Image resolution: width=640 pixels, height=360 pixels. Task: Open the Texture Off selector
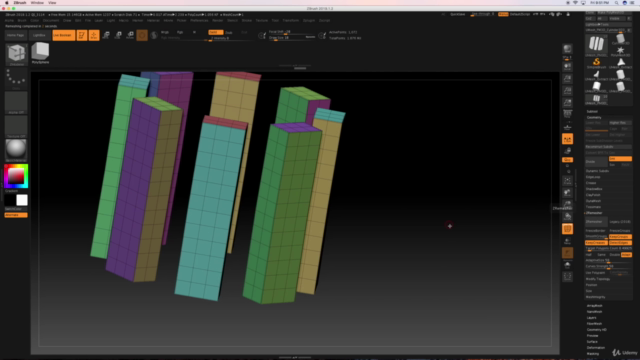click(x=16, y=126)
